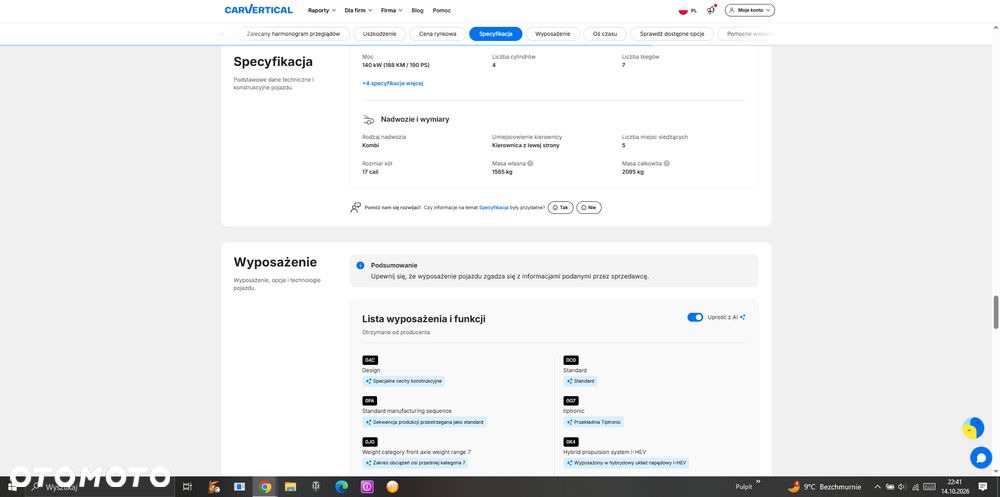
Task: Click the info icon next to Masa całkowita
Action: [666, 163]
